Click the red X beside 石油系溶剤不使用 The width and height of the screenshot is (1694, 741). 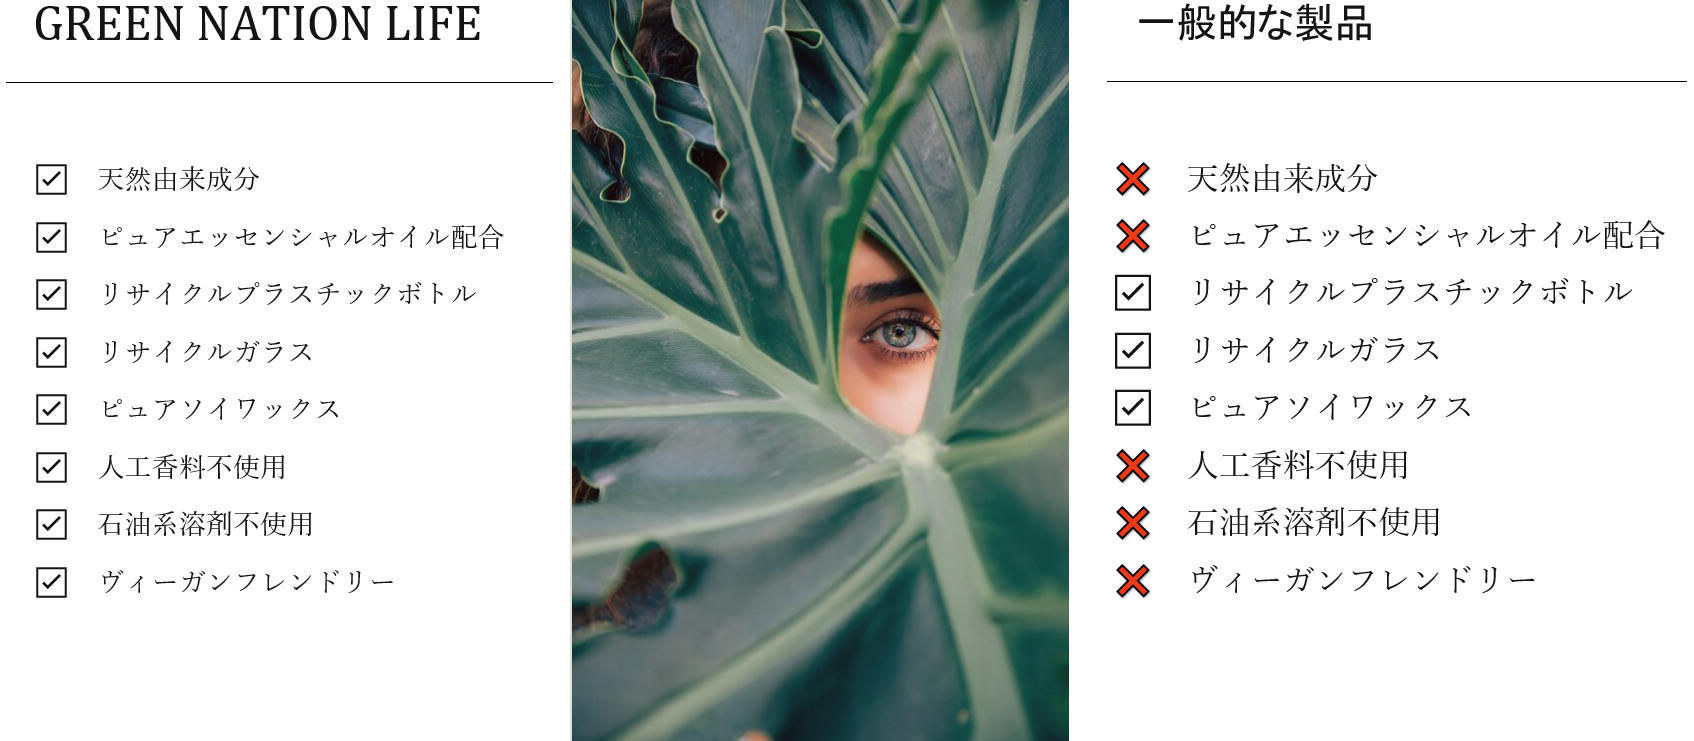(1133, 522)
